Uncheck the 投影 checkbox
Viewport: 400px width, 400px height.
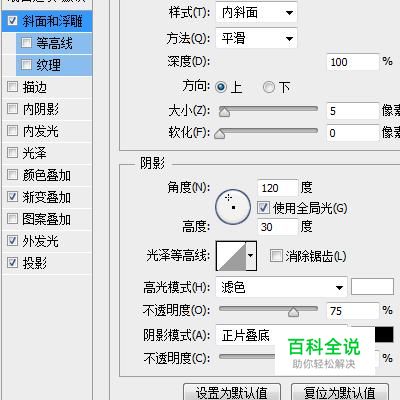click(12, 263)
